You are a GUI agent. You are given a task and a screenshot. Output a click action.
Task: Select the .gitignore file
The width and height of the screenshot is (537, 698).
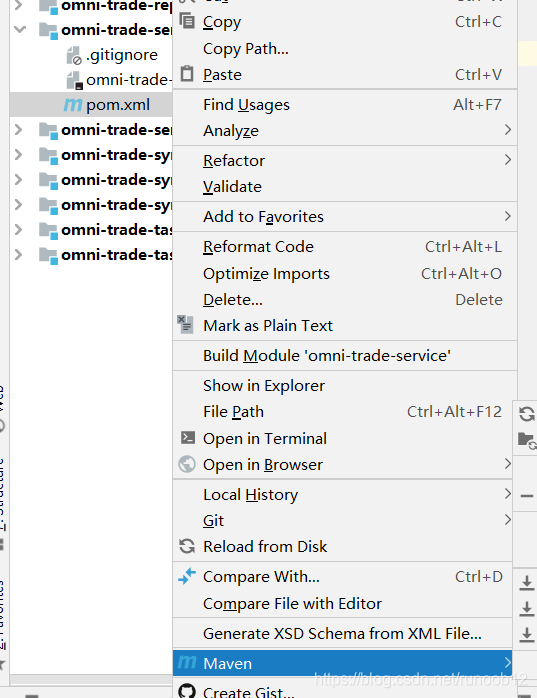[x=122, y=55]
